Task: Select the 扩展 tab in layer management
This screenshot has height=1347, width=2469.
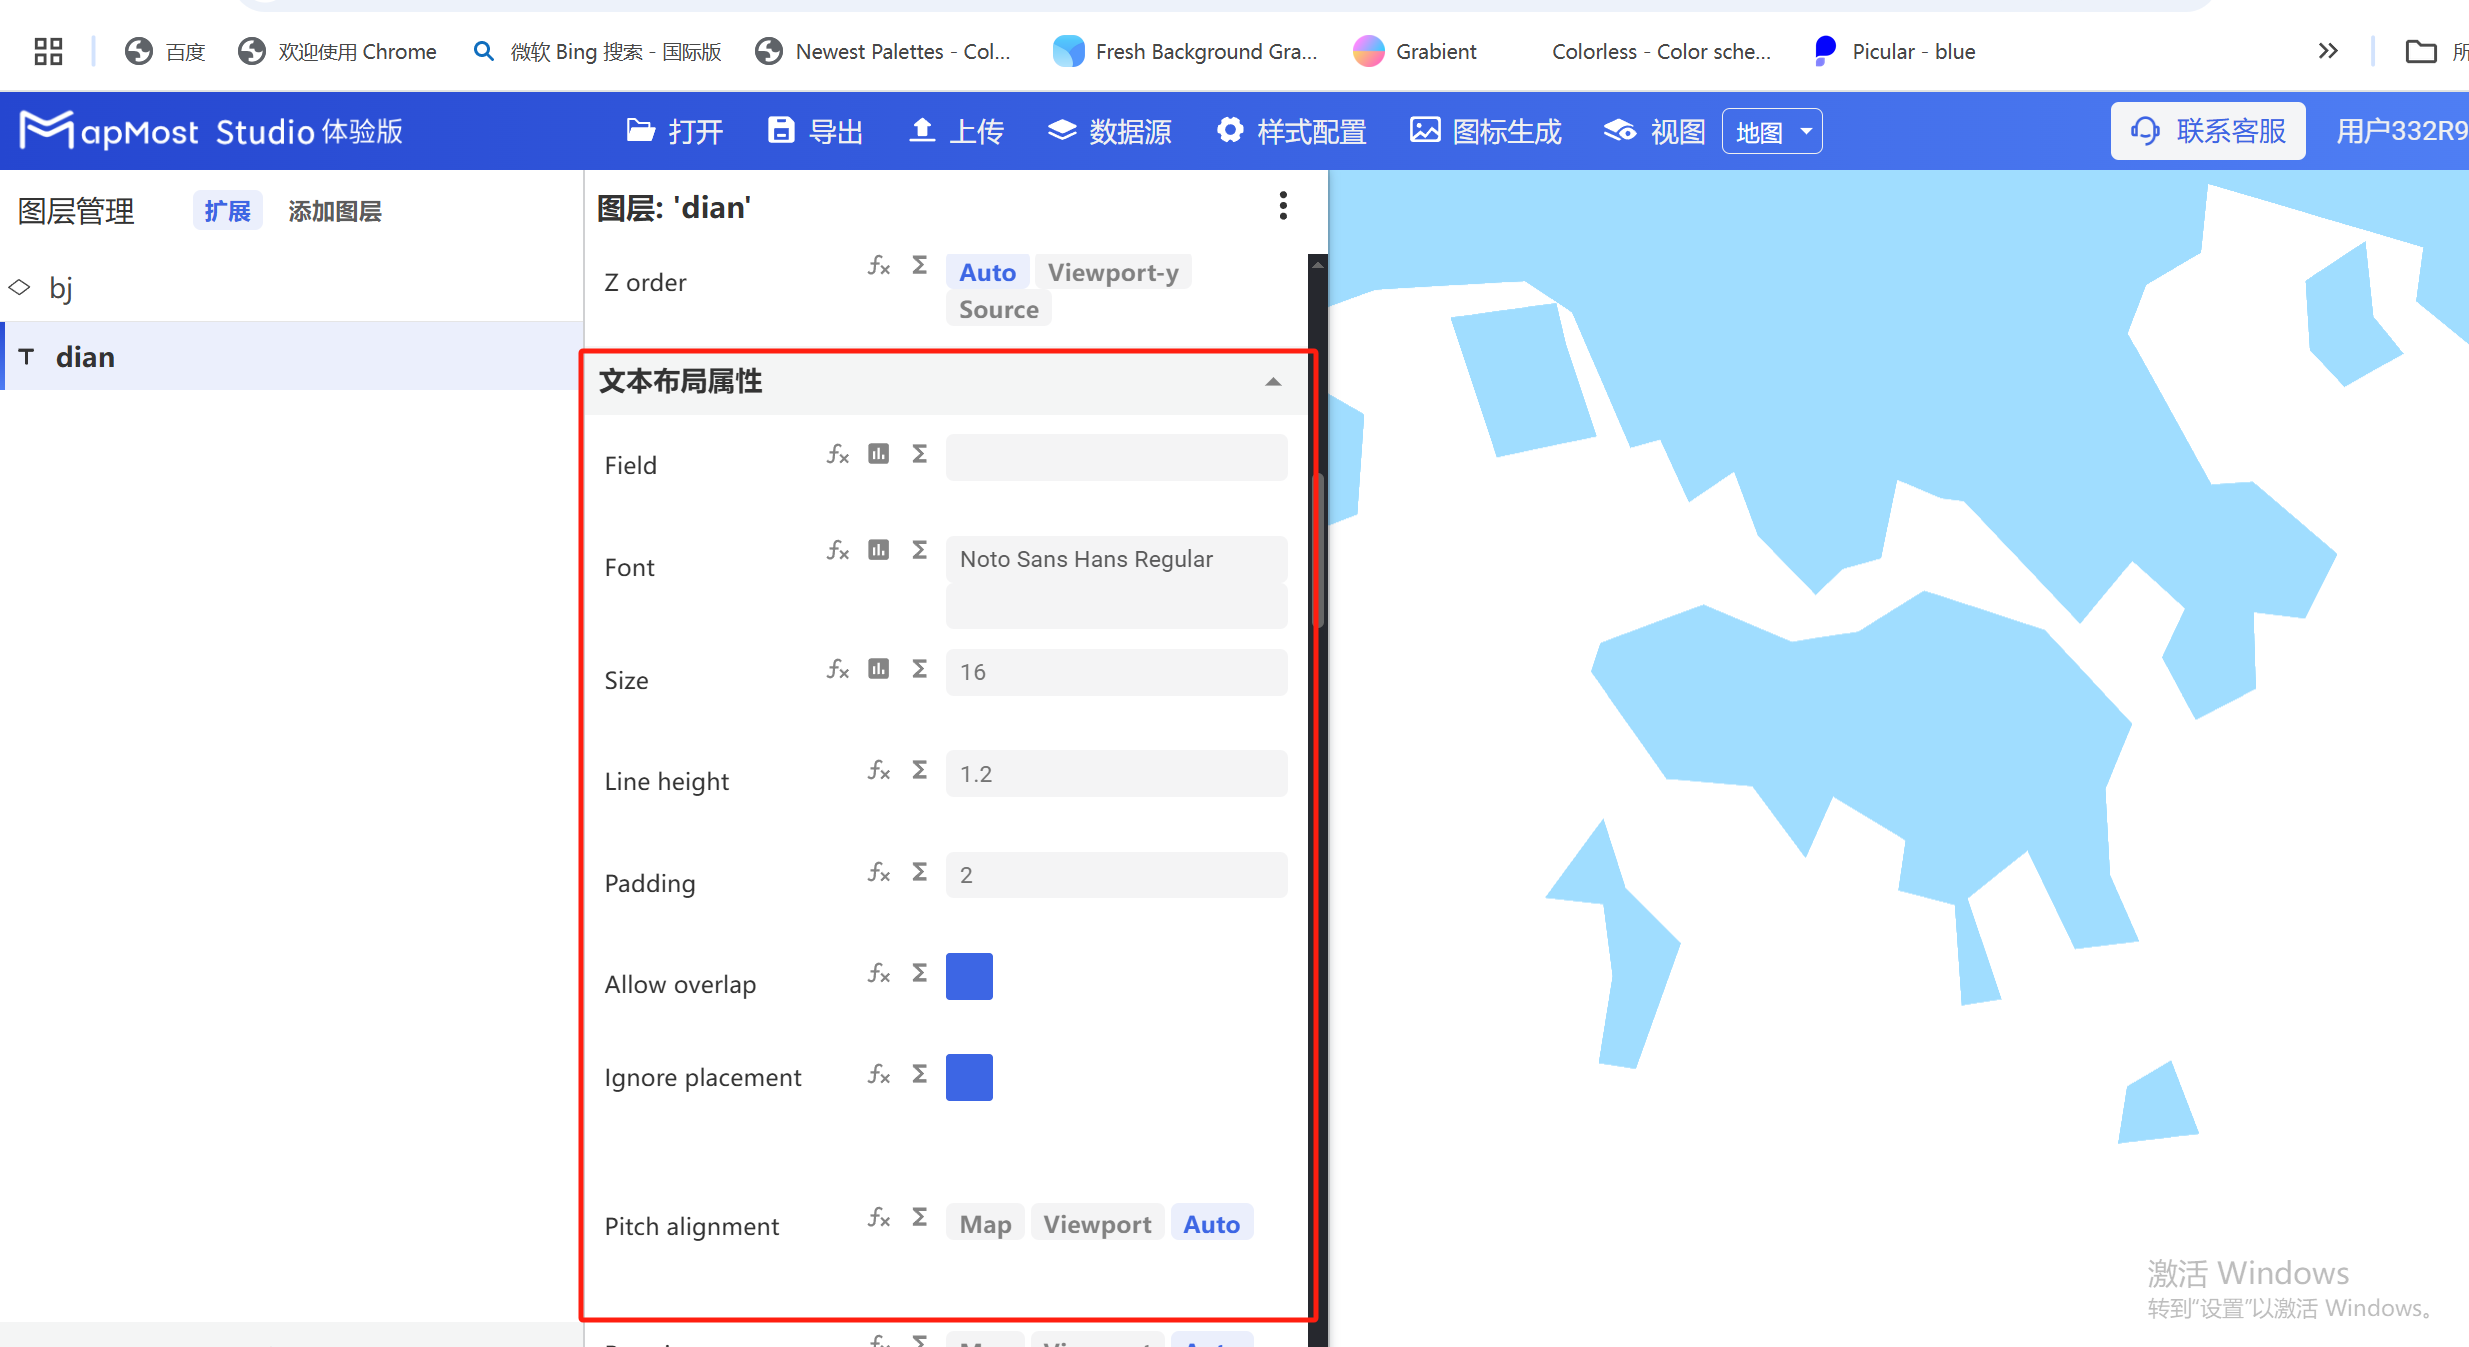Action: [x=227, y=210]
